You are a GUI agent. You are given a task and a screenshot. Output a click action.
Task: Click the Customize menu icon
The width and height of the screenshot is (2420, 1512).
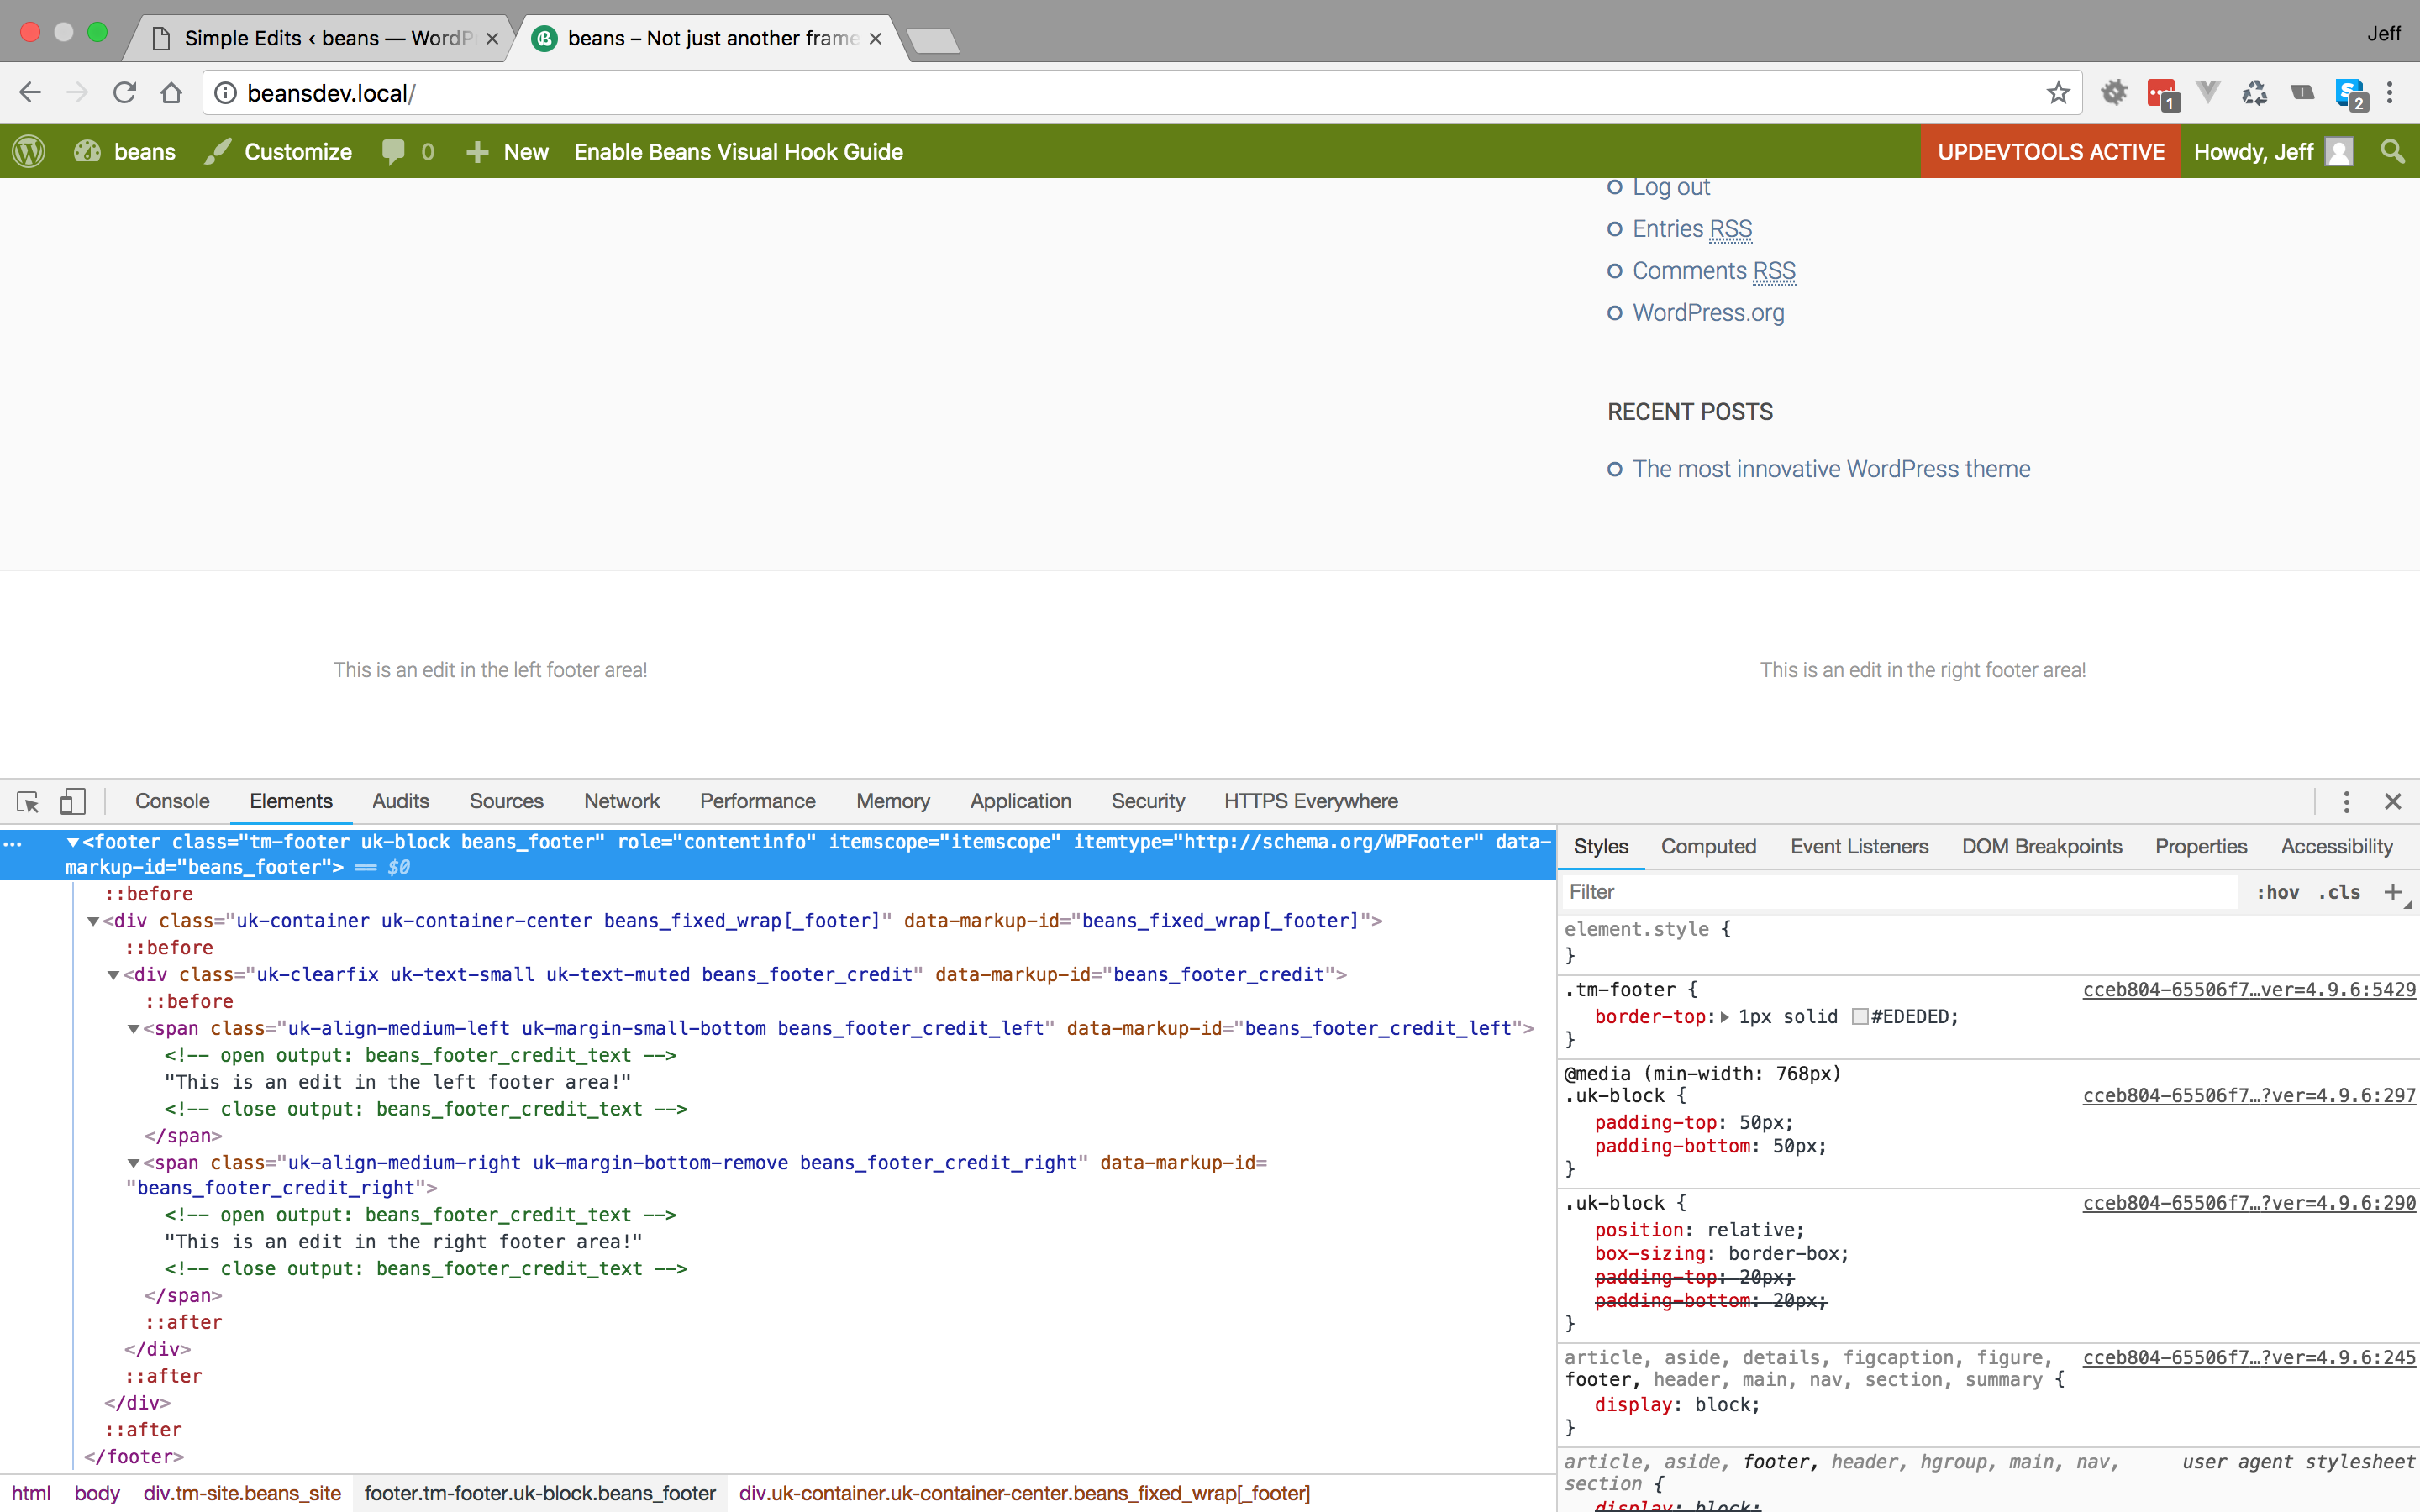[214, 151]
